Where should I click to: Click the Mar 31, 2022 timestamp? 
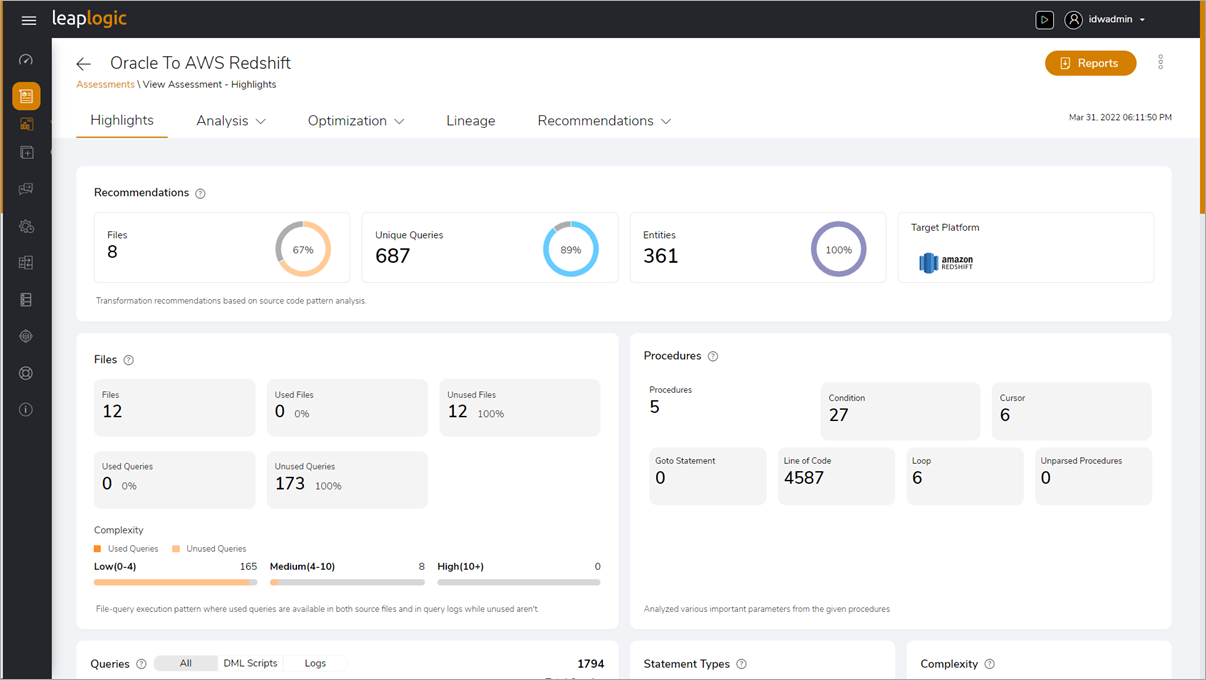coord(1120,118)
